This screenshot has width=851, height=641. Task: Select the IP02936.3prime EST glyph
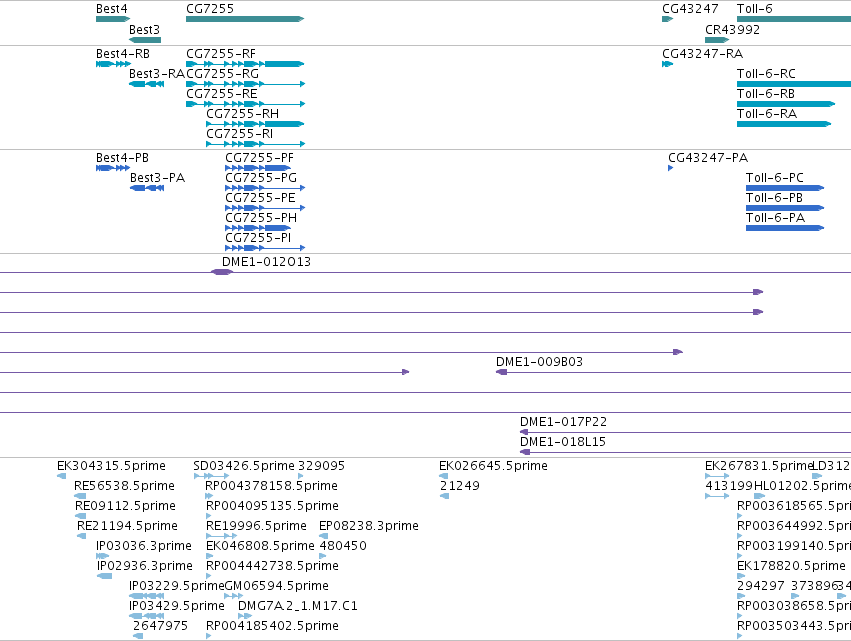(104, 576)
